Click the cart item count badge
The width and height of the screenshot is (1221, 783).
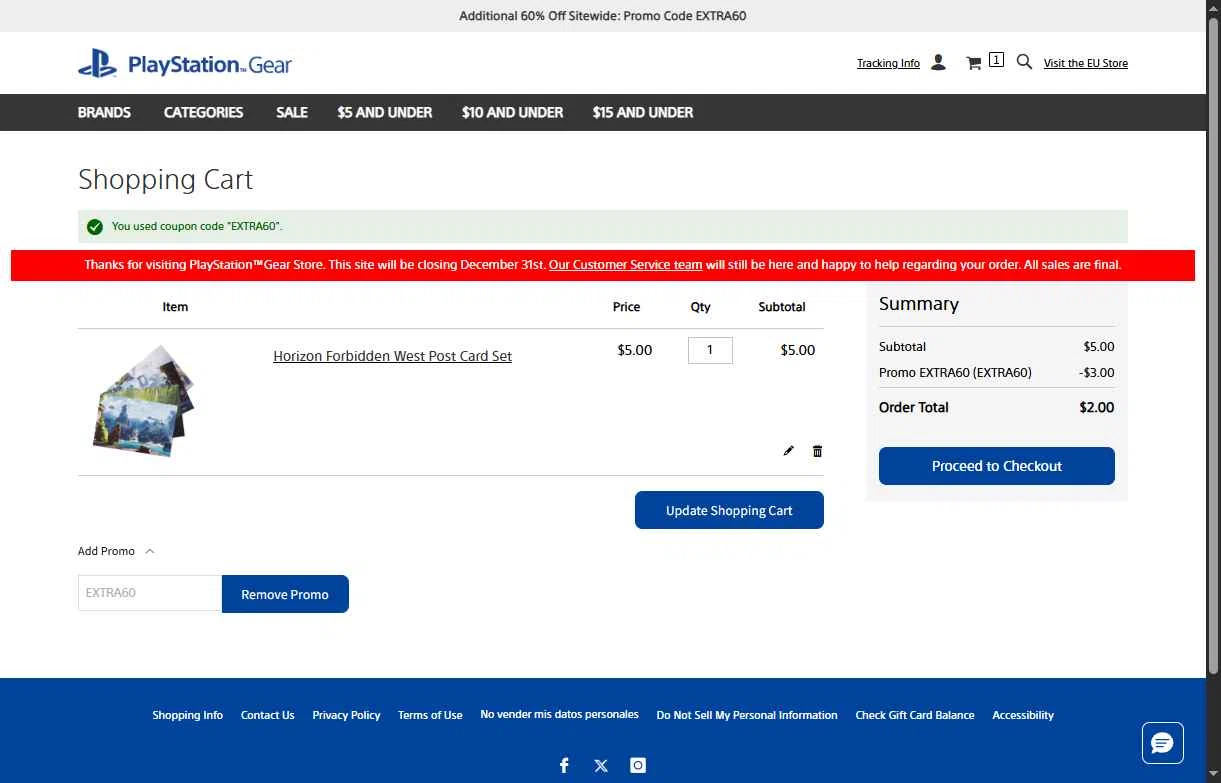point(996,60)
